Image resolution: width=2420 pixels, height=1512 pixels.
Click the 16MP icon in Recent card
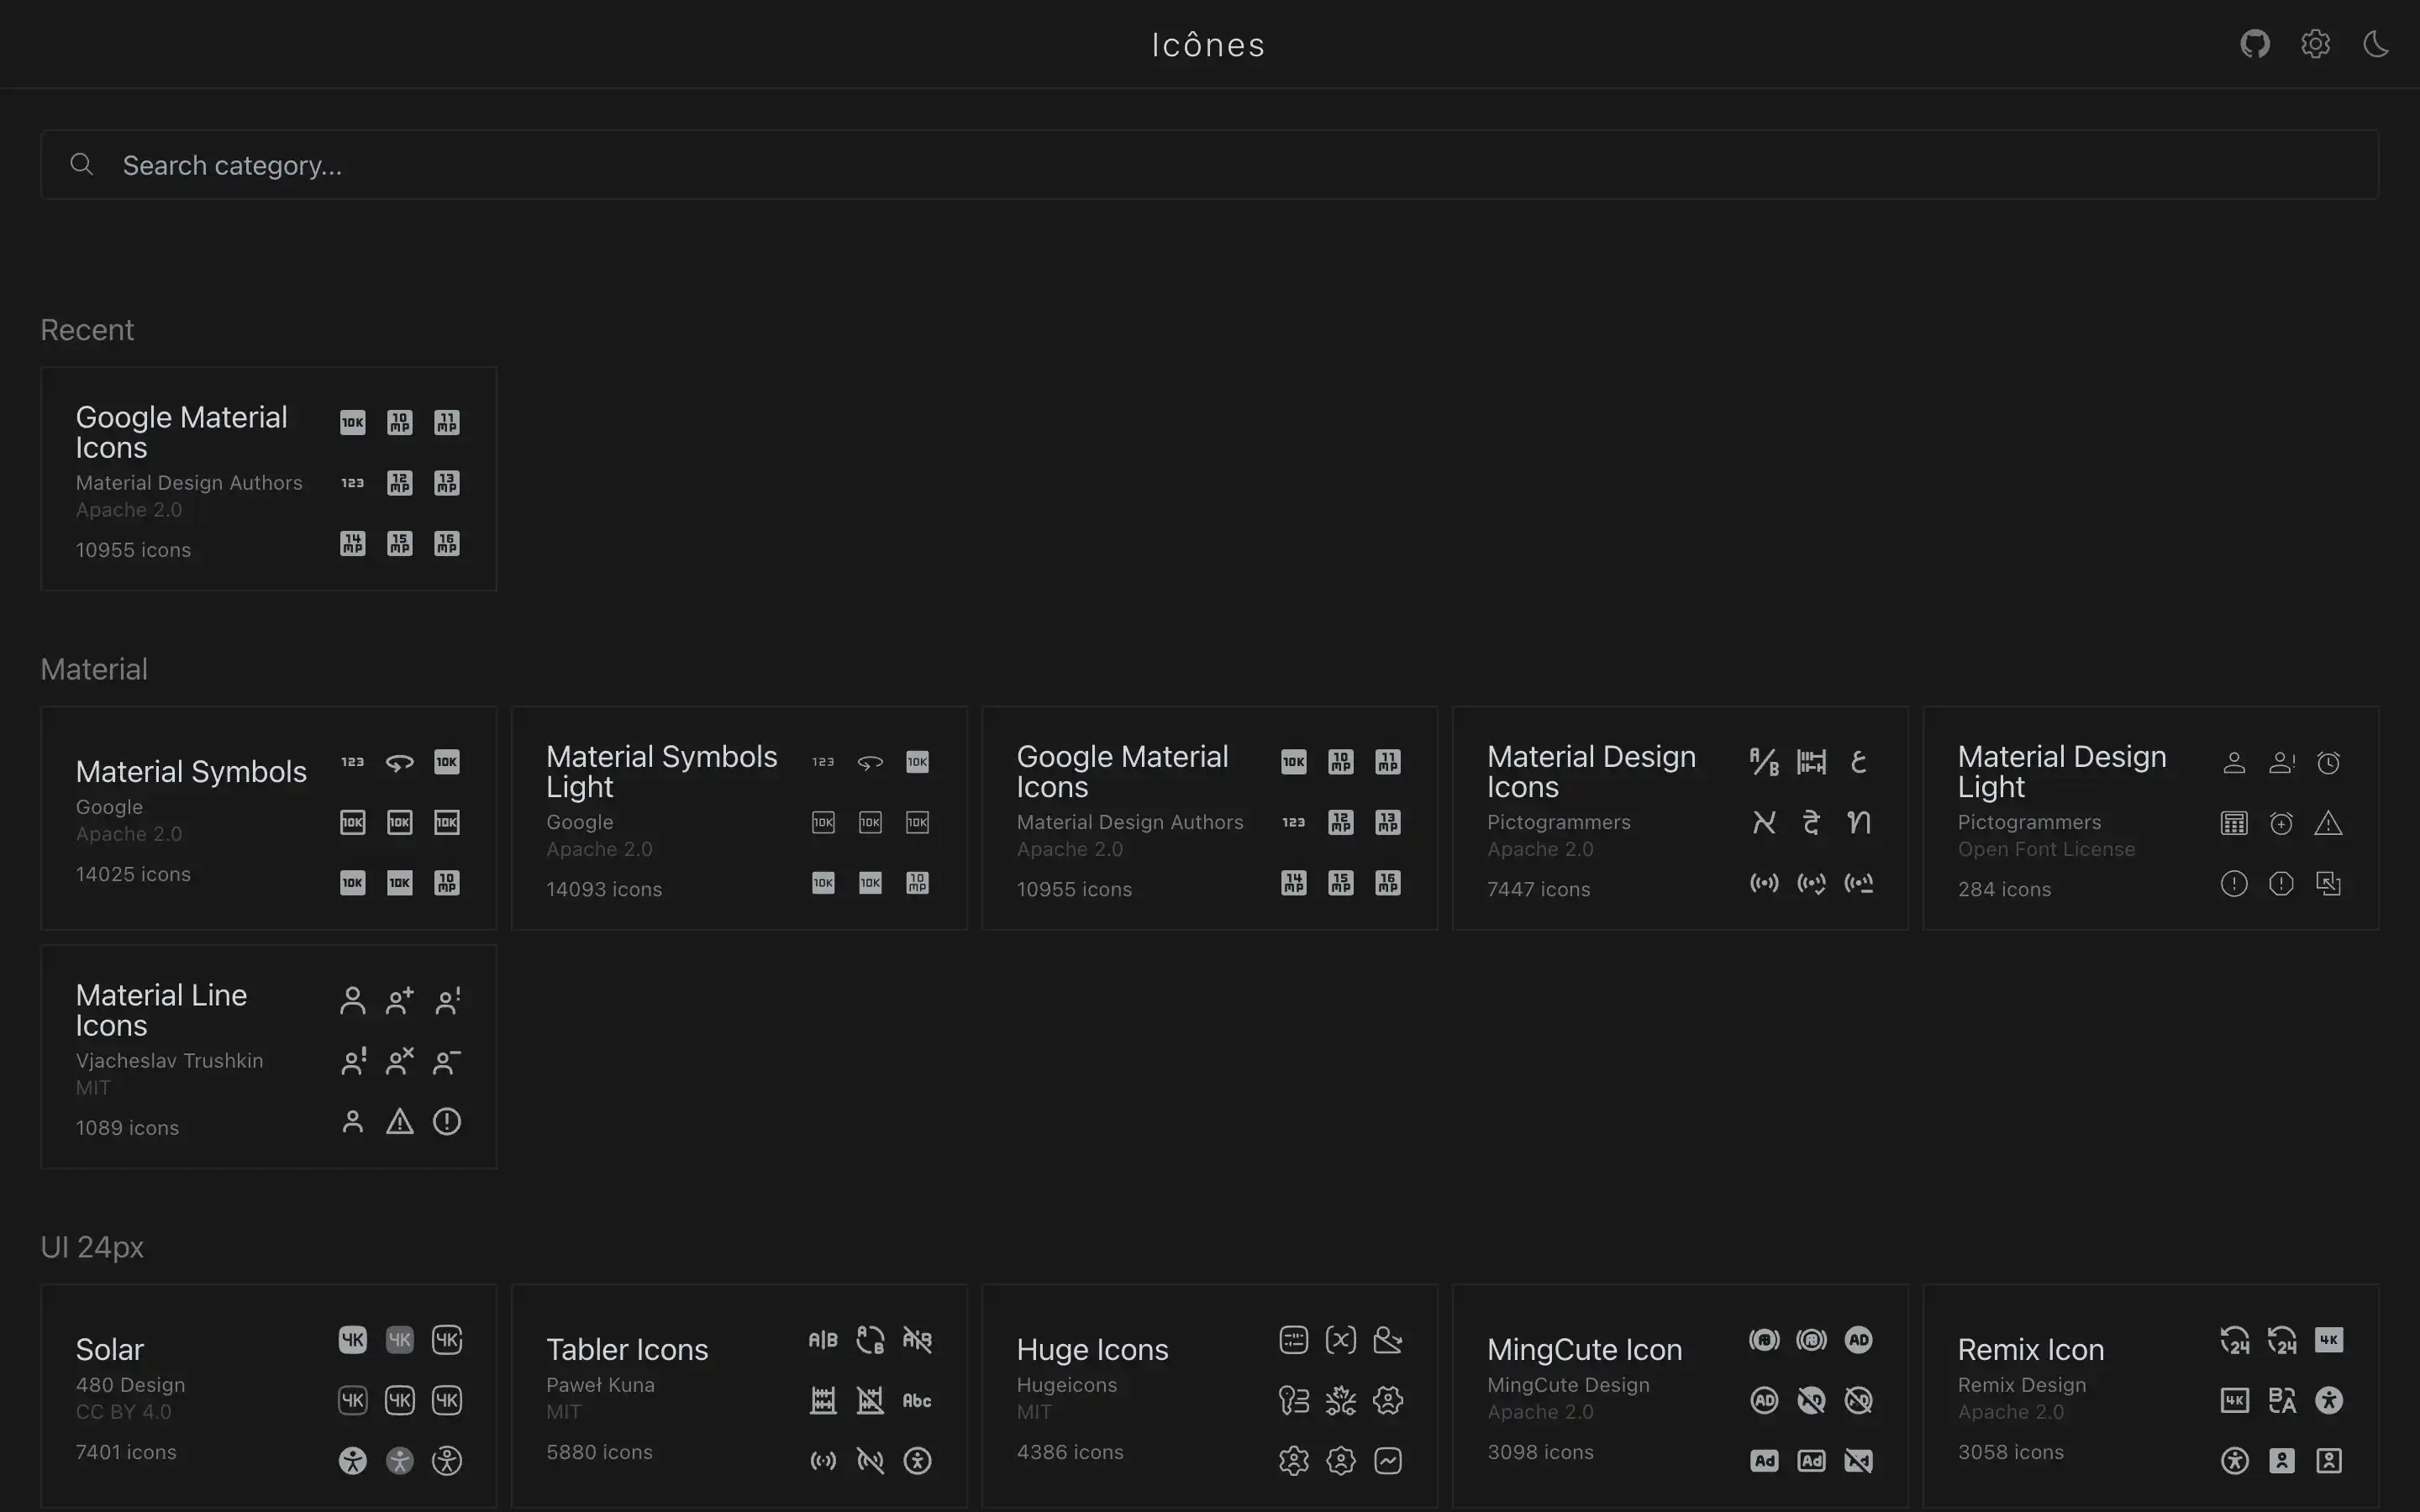[447, 543]
